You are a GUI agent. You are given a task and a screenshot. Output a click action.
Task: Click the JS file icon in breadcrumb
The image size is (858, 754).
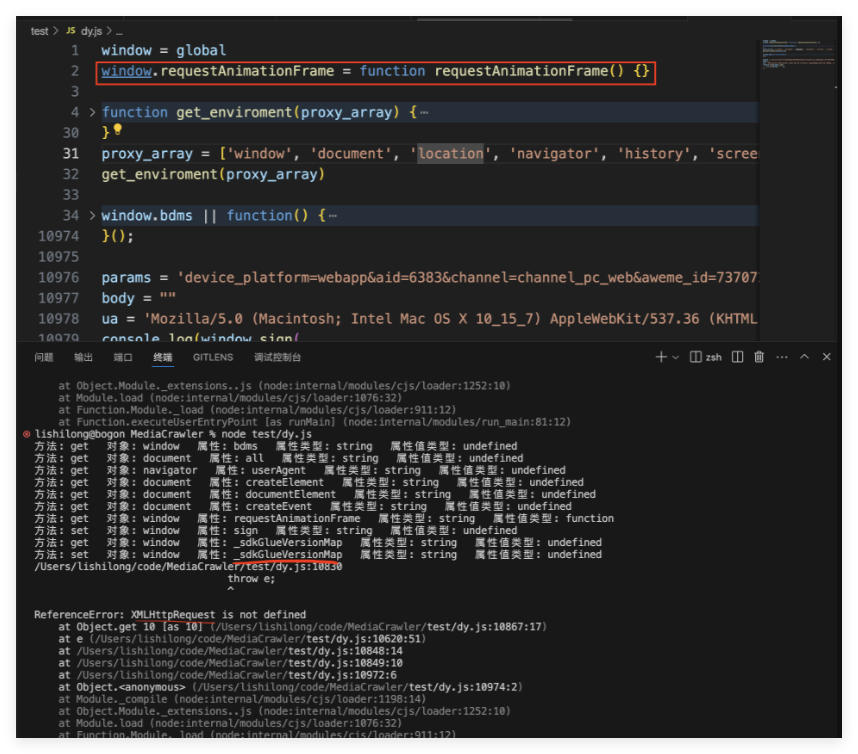(71, 31)
